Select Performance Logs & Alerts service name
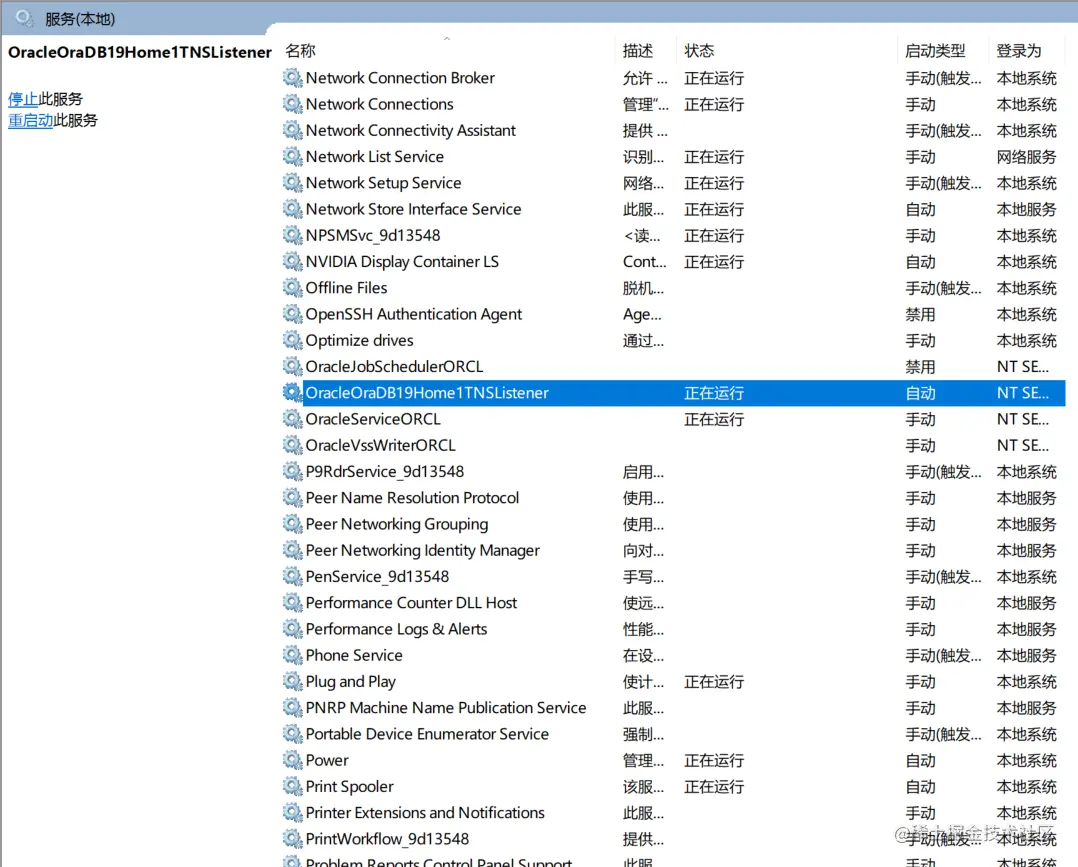1078x867 pixels. click(x=396, y=629)
